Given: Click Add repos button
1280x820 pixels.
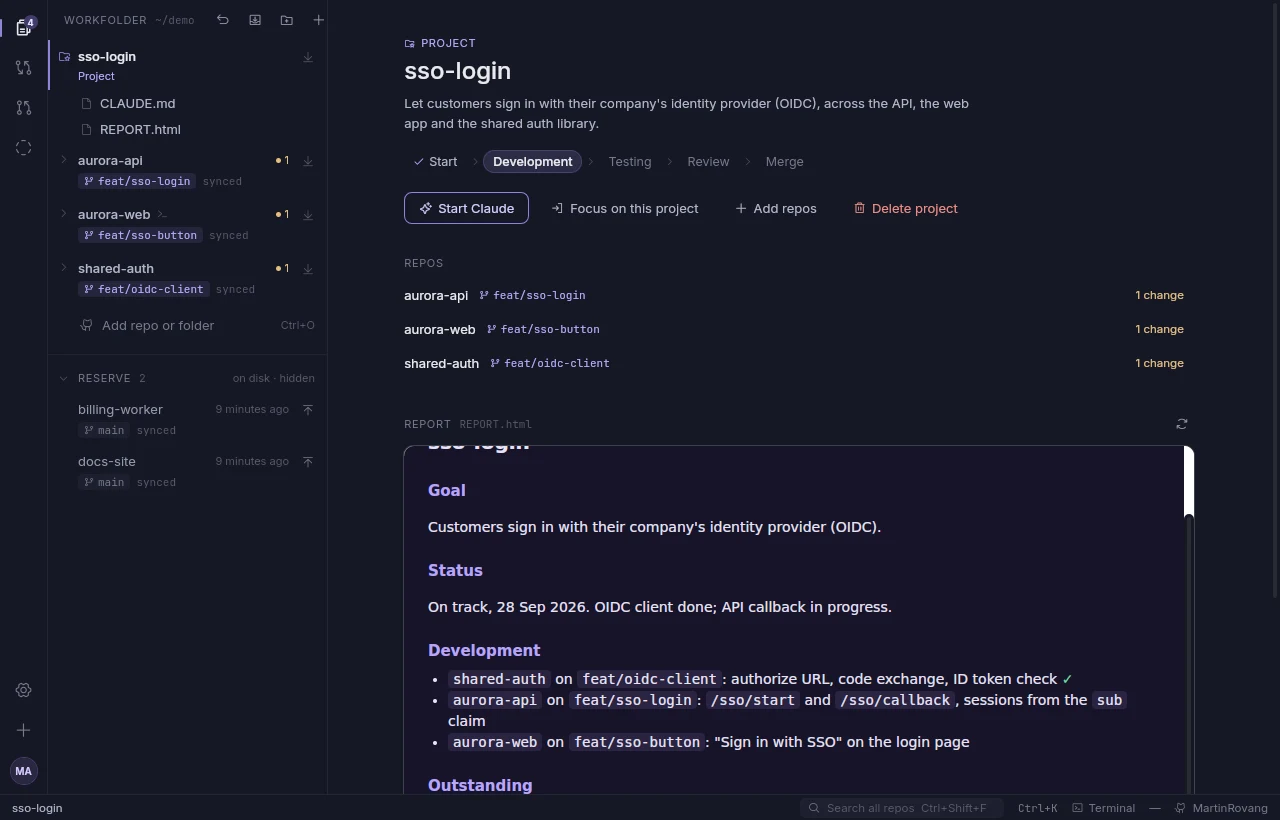Looking at the screenshot, I should pyautogui.click(x=776, y=208).
